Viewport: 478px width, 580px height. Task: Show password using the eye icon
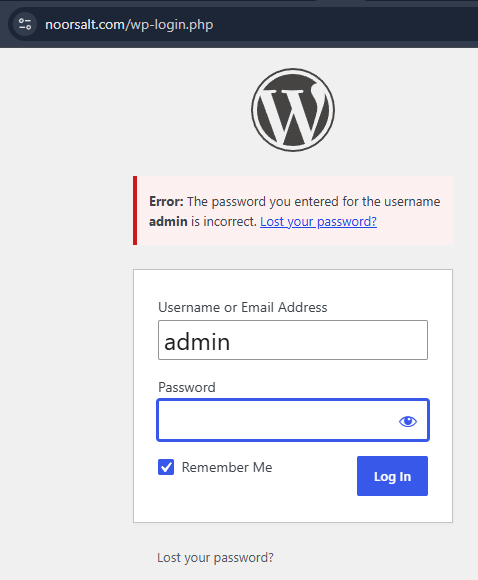coord(408,421)
